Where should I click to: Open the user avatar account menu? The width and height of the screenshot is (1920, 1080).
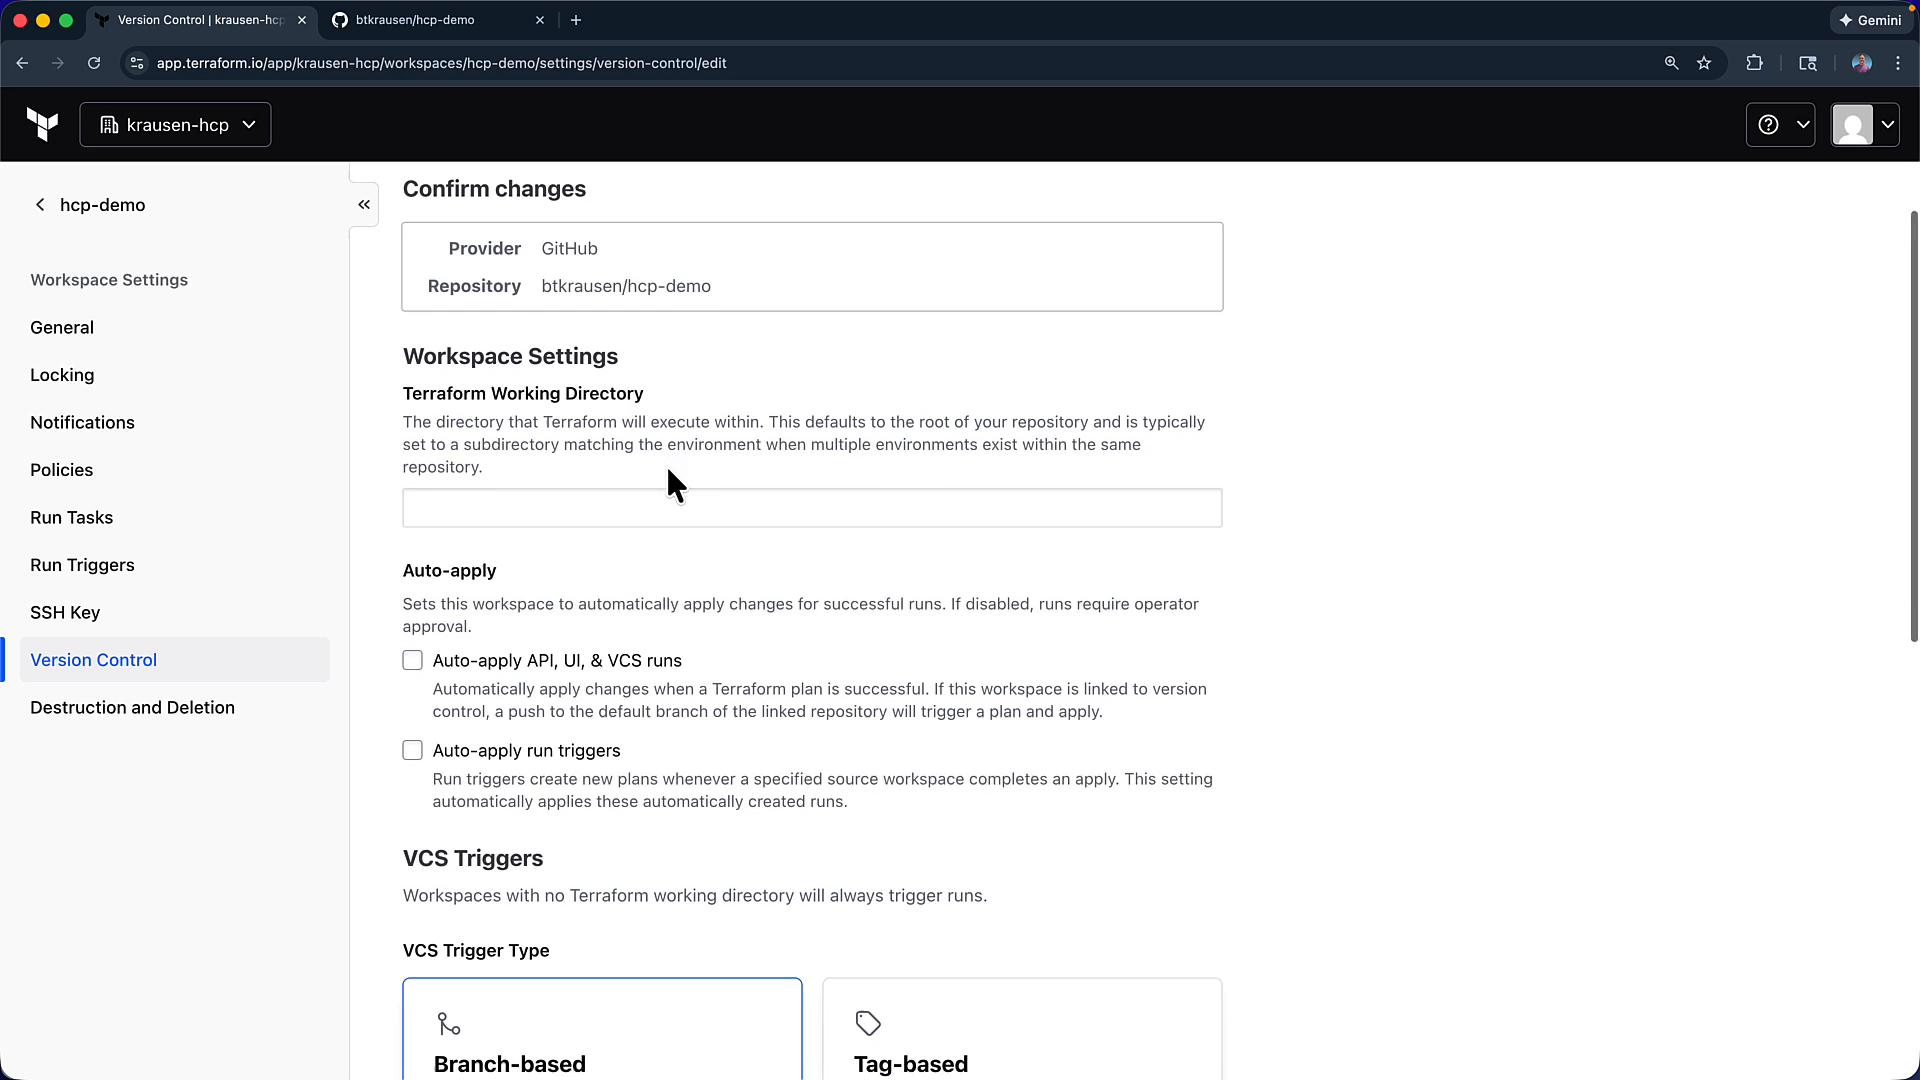pyautogui.click(x=1865, y=125)
